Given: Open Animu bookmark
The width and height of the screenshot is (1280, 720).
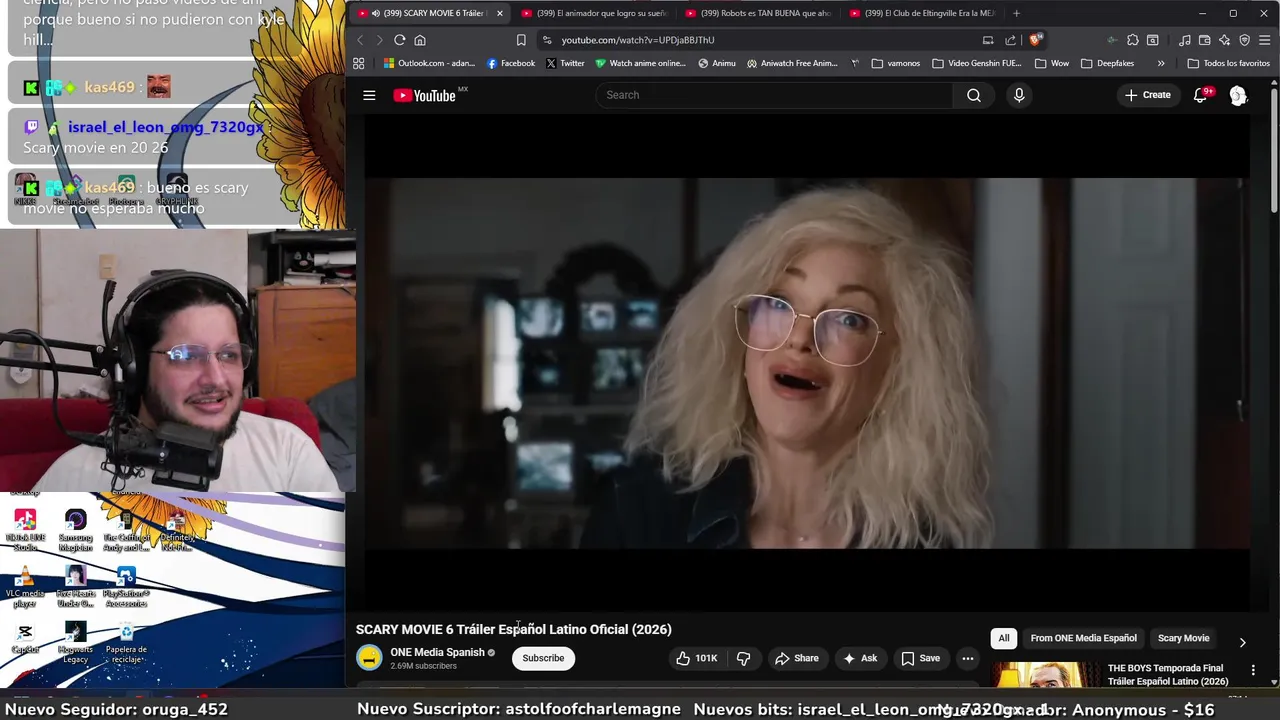Looking at the screenshot, I should coord(716,63).
